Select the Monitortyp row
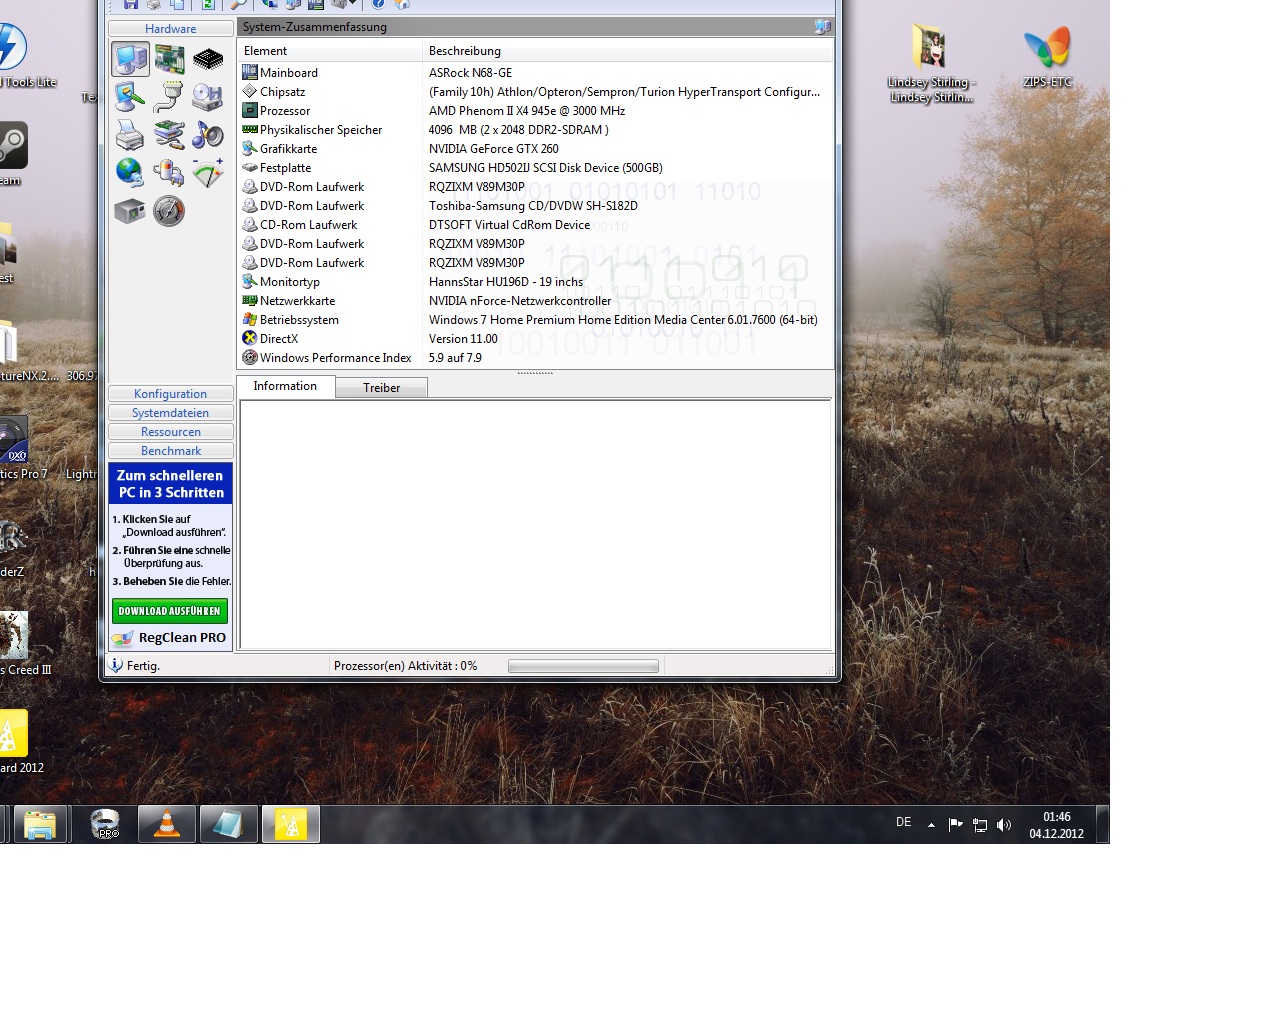The width and height of the screenshot is (1285, 1024). pos(535,282)
